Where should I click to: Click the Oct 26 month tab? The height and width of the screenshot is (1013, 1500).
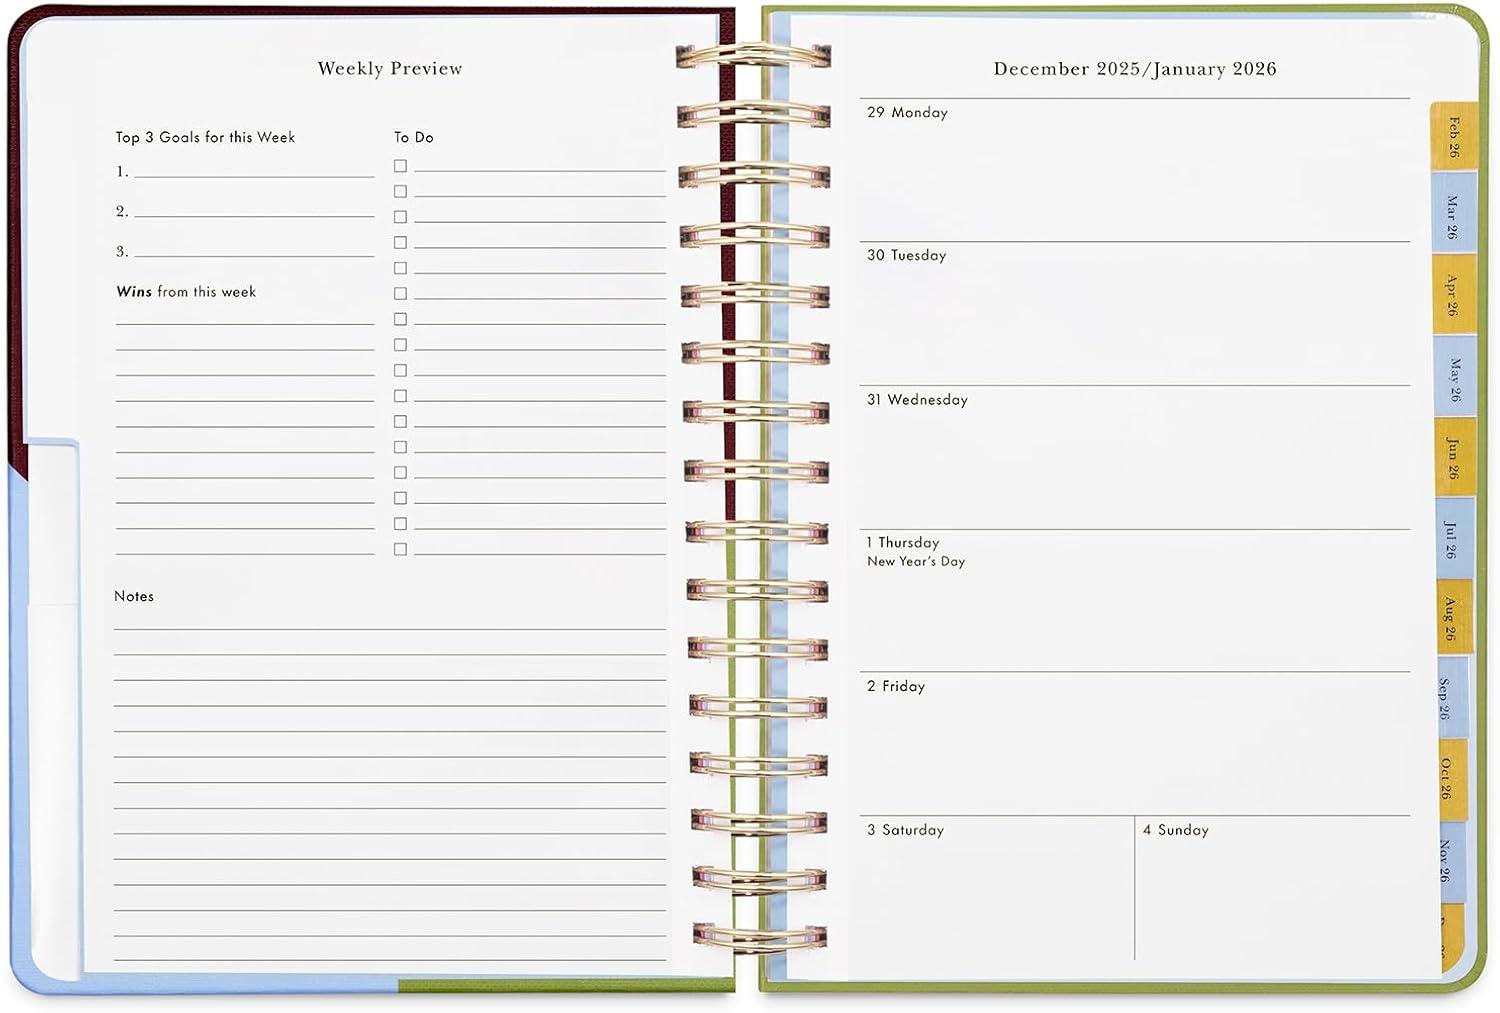(1446, 777)
